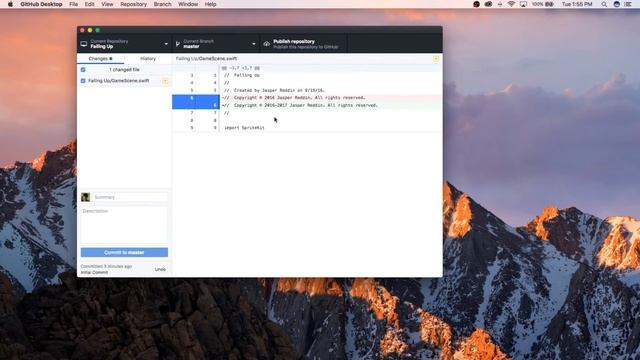Screen dimensions: 640x360
Task: Select the added 2016-2017 copyright diff line
Action: (331, 105)
